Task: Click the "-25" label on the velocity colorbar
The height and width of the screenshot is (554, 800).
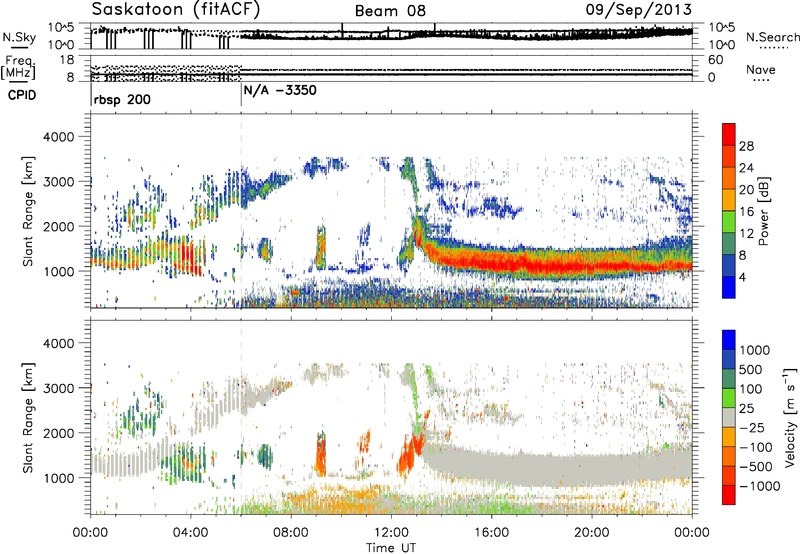Action: point(752,428)
